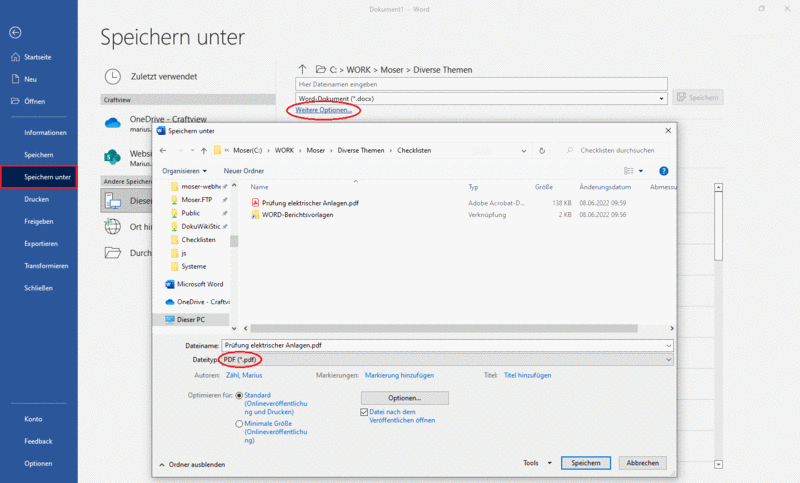Click Diverse Themen in the dialog breadcrumb
The image size is (800, 483).
361,150
